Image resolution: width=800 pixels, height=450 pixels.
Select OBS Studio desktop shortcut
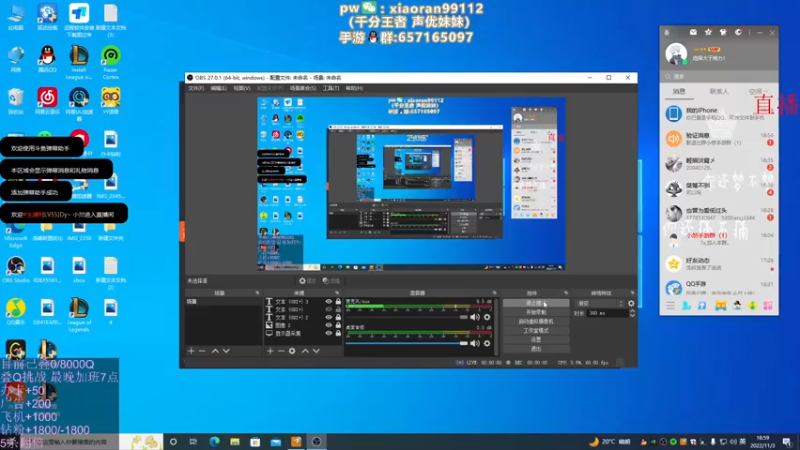coord(15,270)
